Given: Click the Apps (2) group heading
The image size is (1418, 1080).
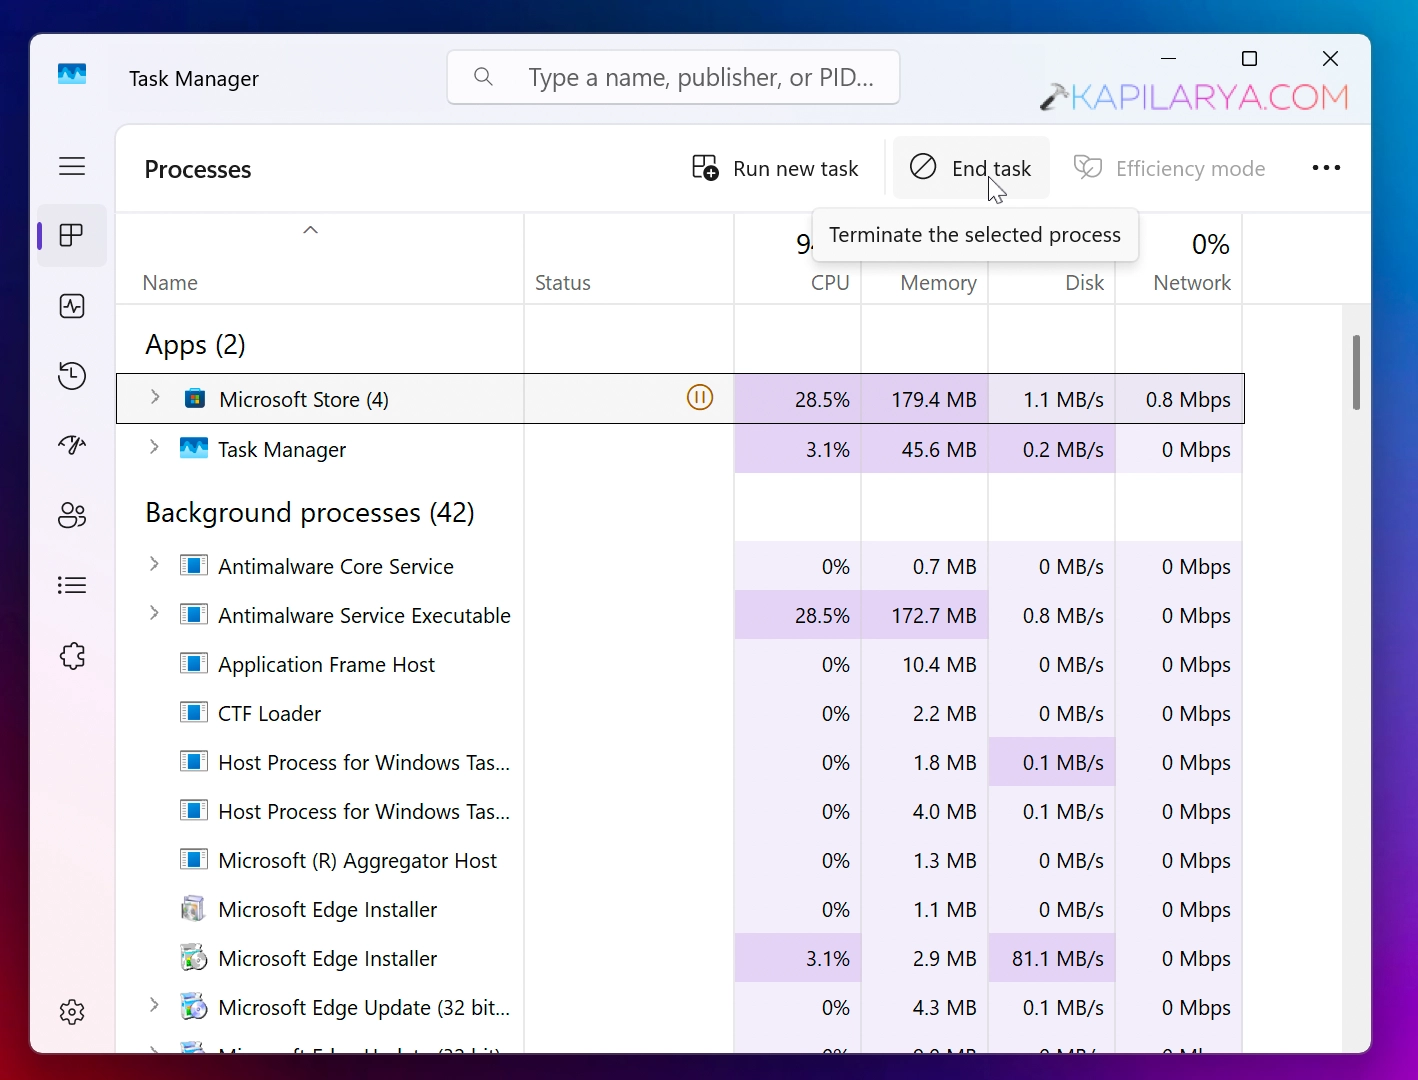Looking at the screenshot, I should tap(195, 345).
